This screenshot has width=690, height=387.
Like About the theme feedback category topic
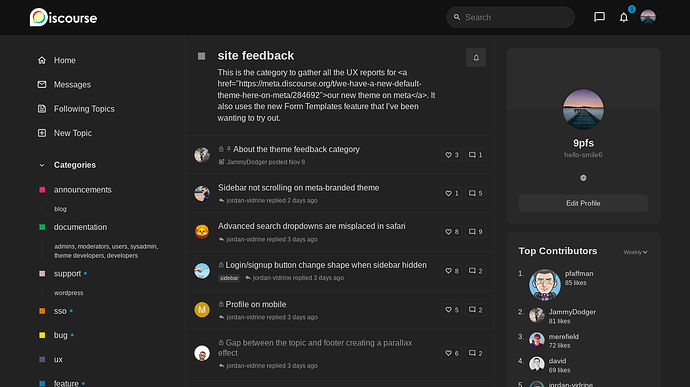pyautogui.click(x=452, y=155)
